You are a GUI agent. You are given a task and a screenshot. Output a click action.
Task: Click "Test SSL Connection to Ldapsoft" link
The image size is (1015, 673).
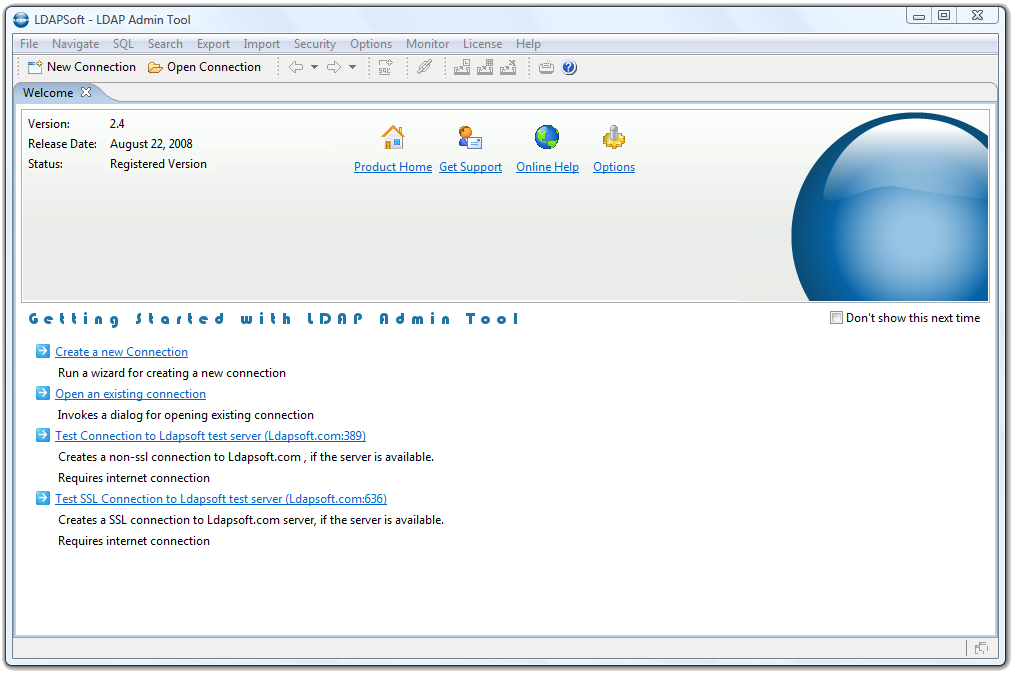point(221,499)
